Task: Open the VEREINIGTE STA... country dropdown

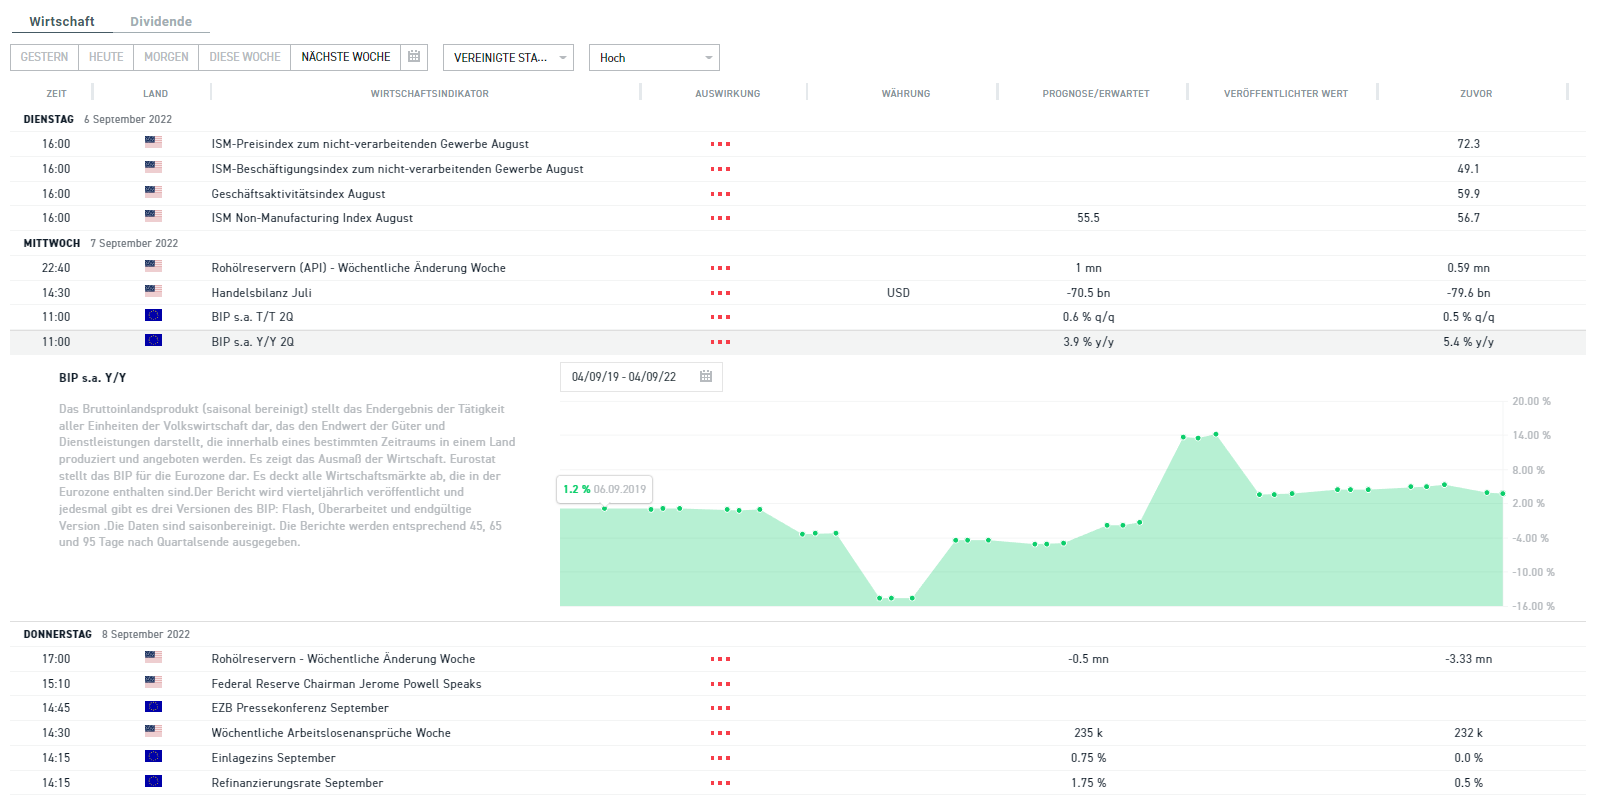Action: click(508, 57)
